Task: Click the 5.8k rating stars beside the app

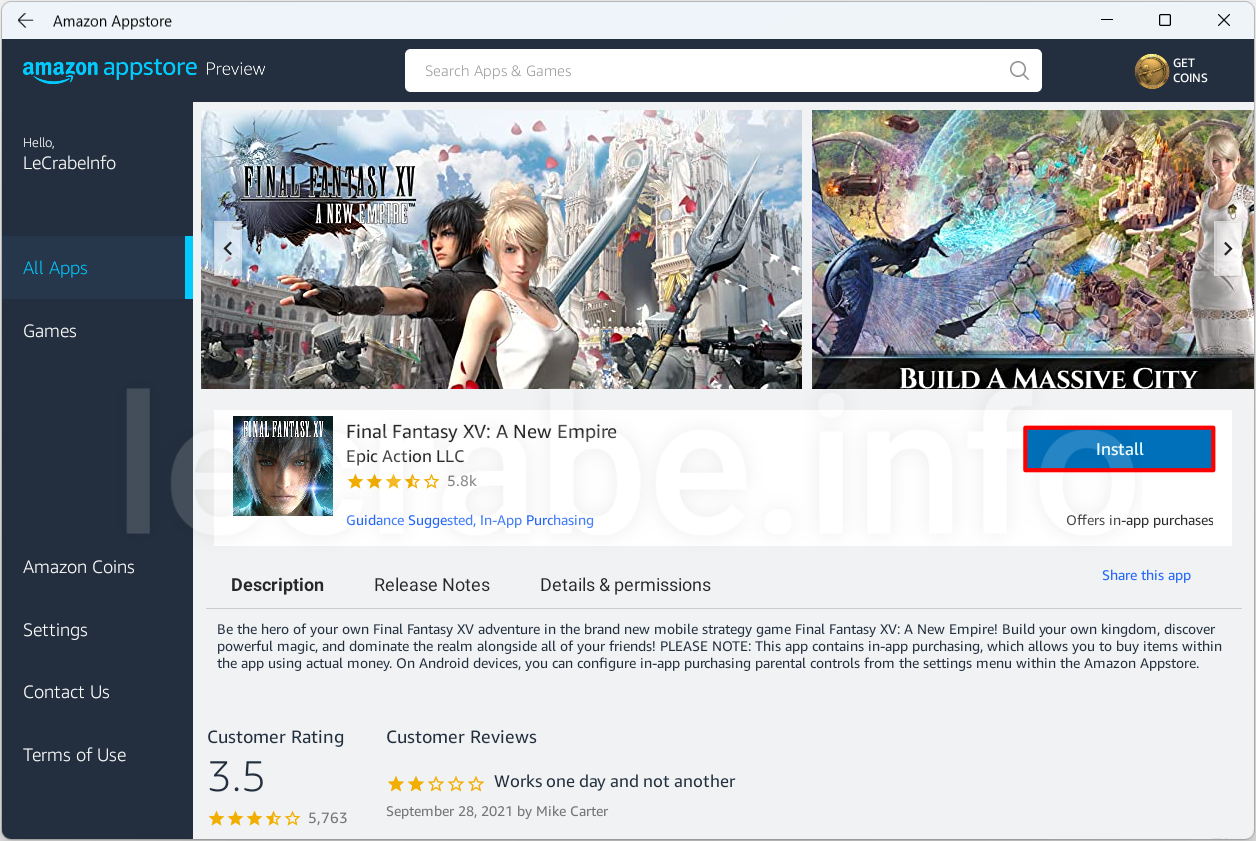Action: pyautogui.click(x=393, y=481)
